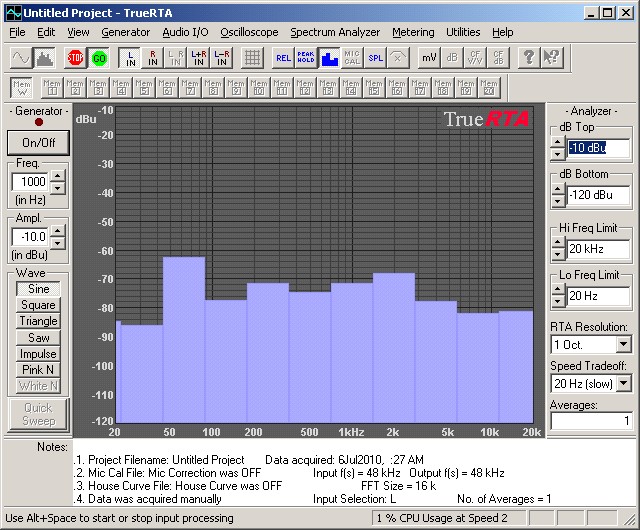
Task: Select the Sine wave option
Action: tap(38, 289)
